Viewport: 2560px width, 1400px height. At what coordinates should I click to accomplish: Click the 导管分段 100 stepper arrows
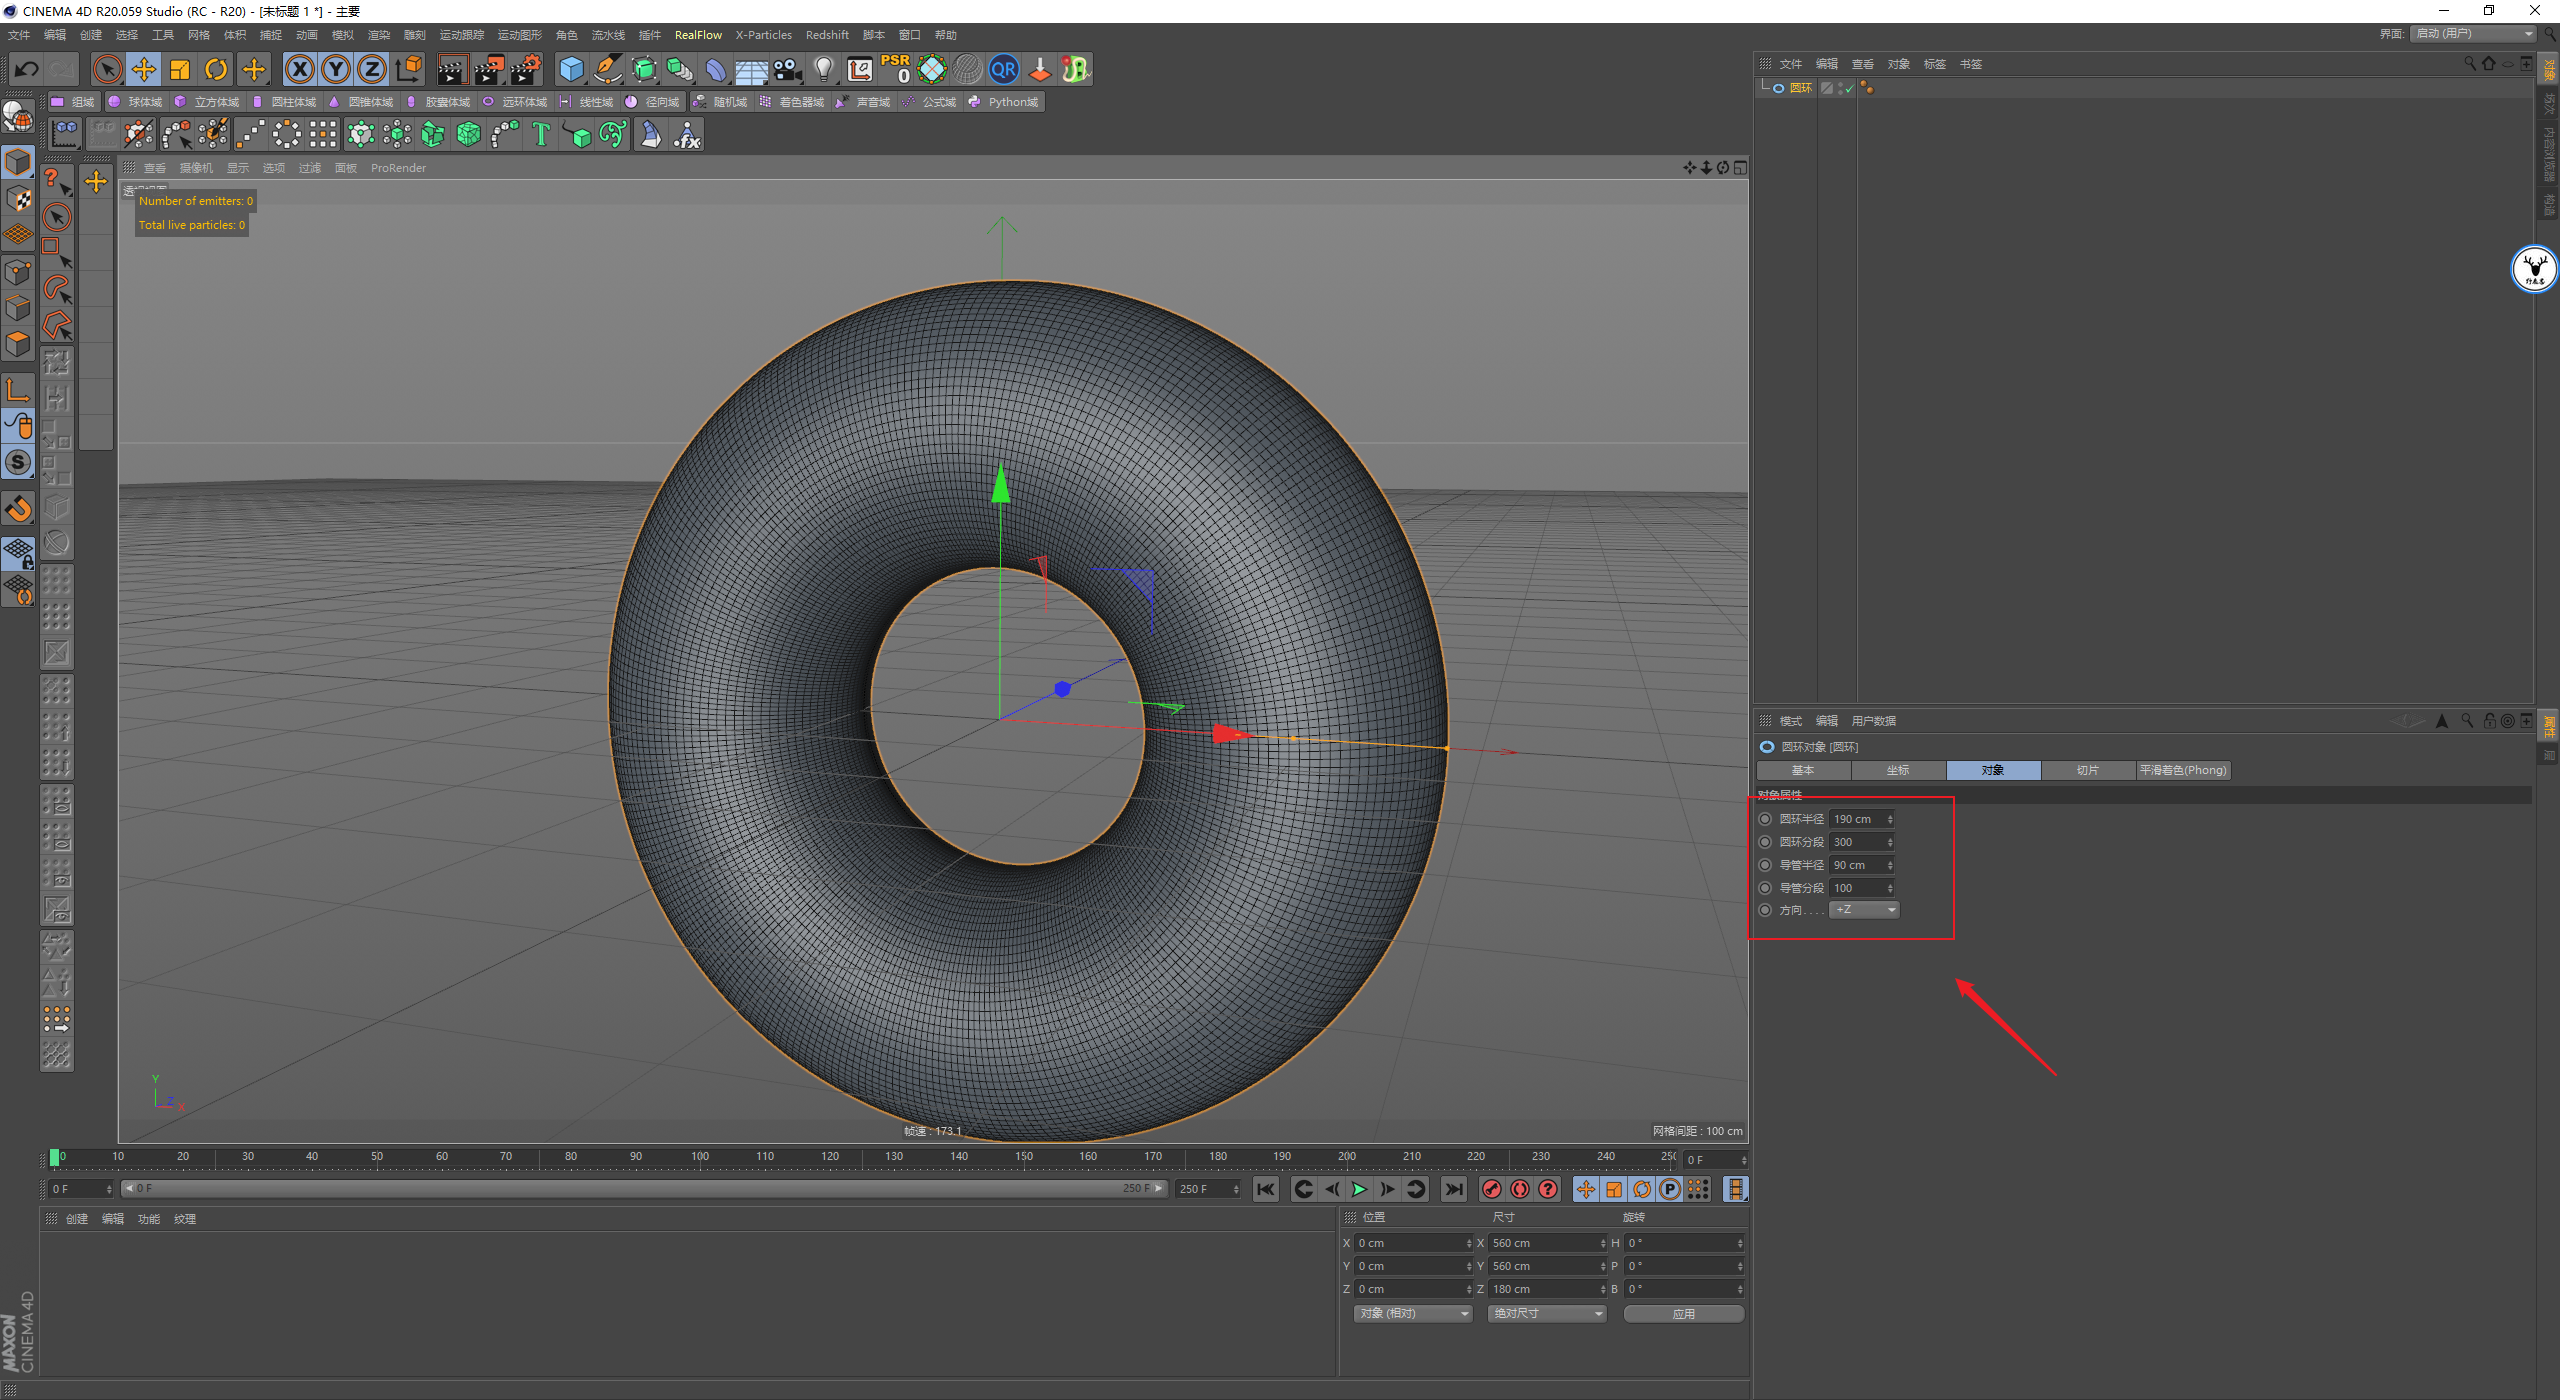1890,888
